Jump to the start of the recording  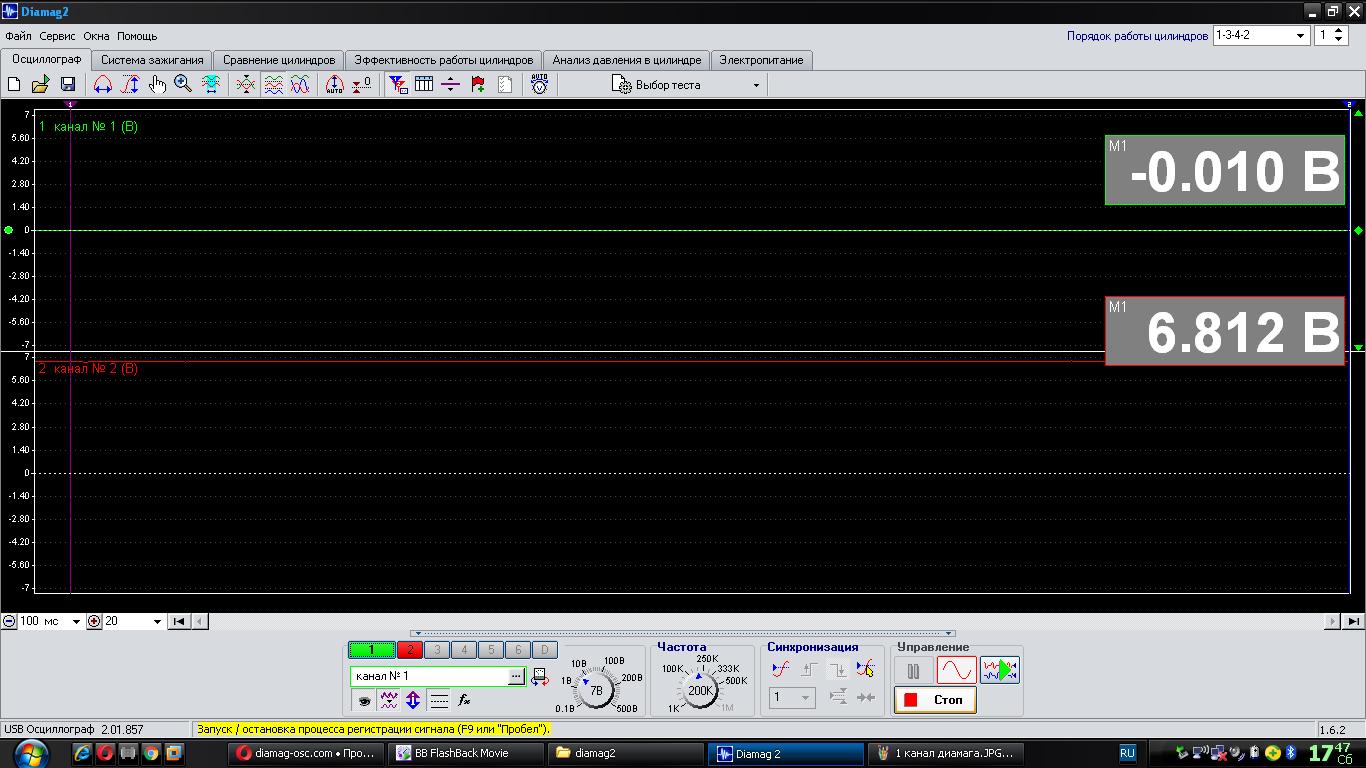click(179, 621)
